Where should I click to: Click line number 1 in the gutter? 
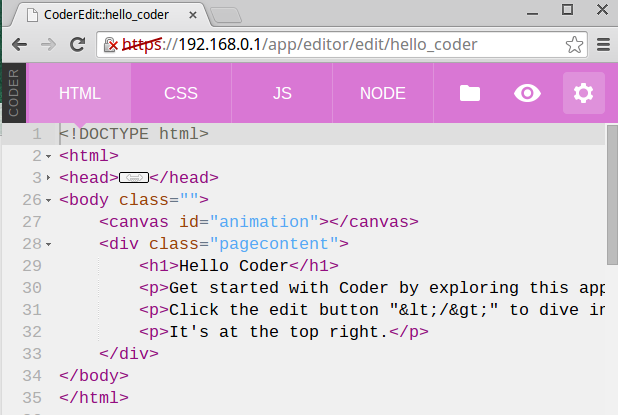tap(37, 134)
